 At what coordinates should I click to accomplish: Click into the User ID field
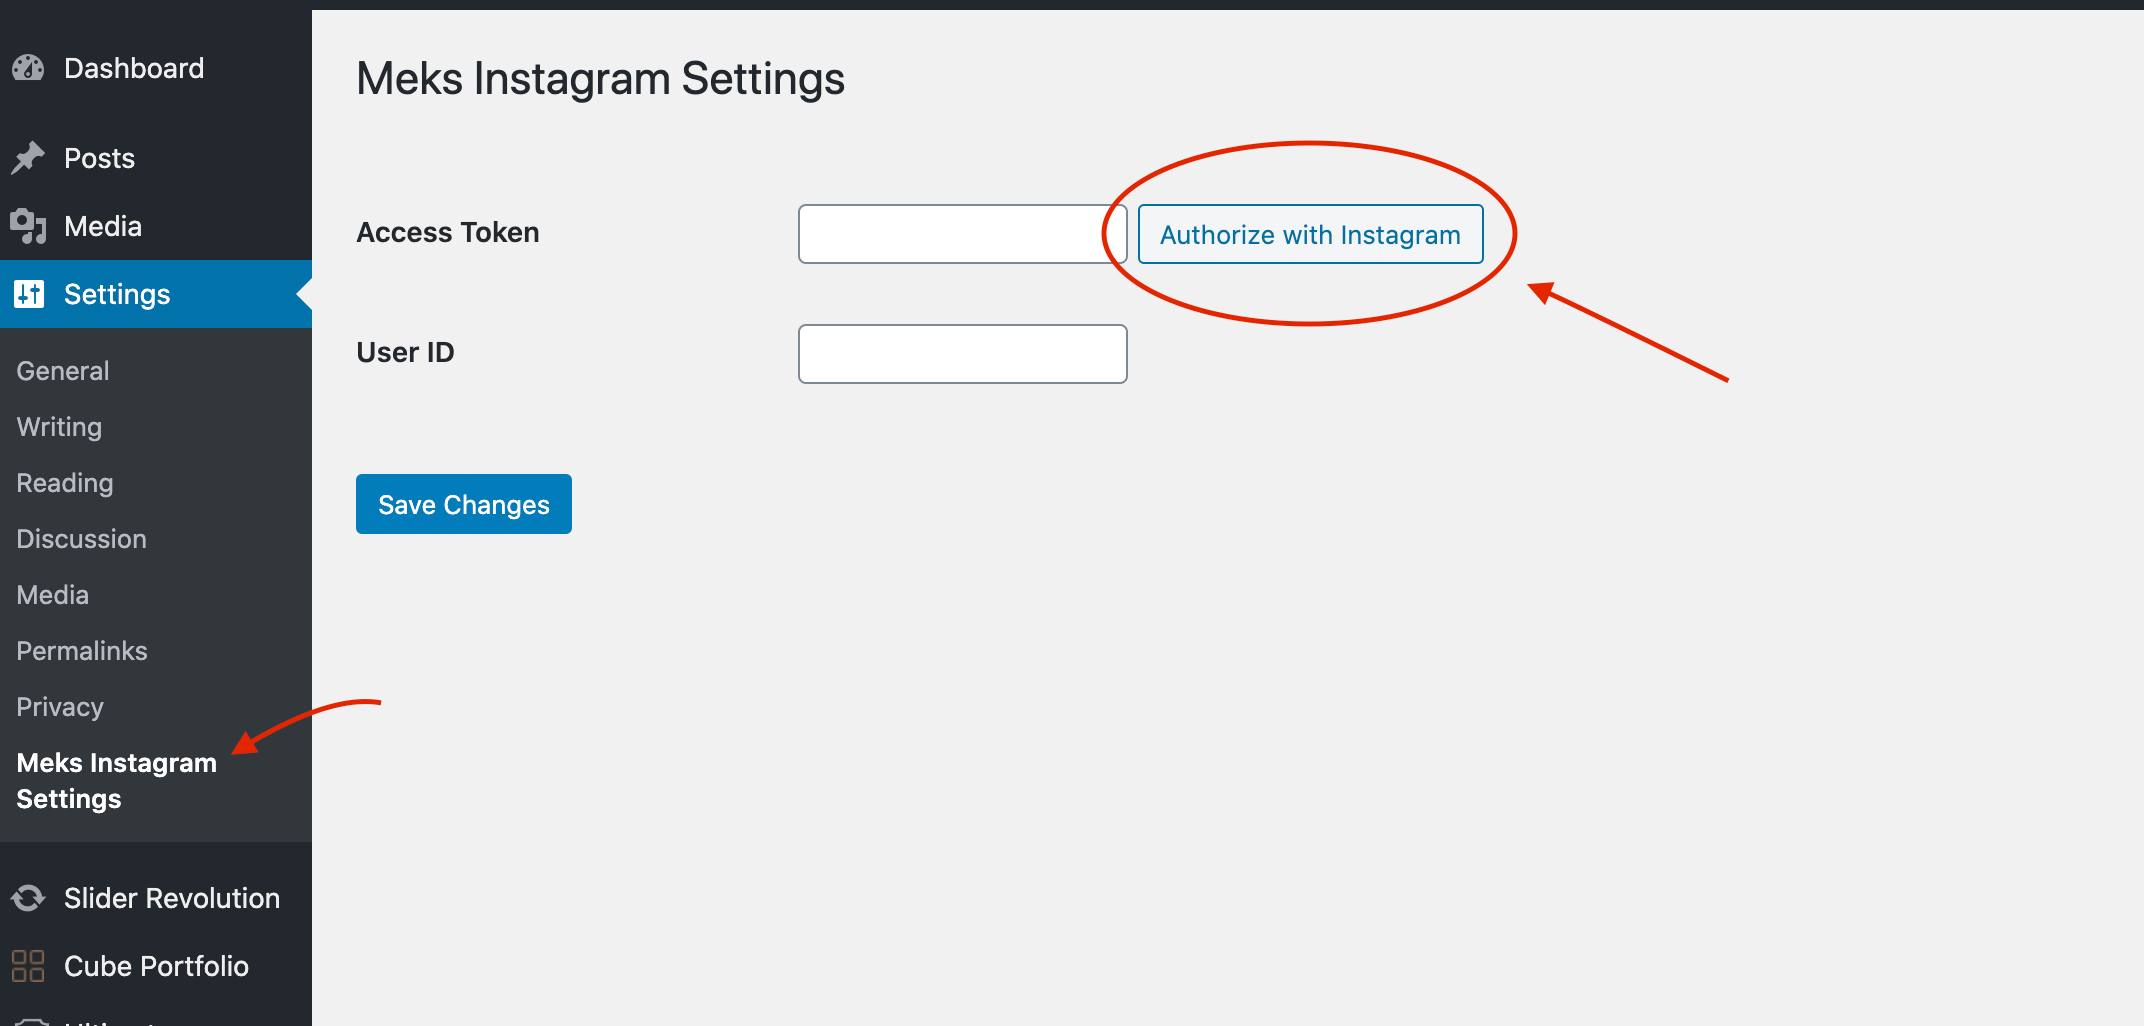tap(962, 354)
